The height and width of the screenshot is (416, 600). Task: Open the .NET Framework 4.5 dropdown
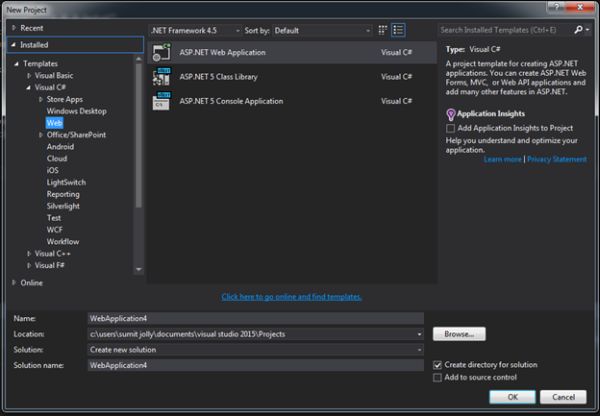[195, 31]
